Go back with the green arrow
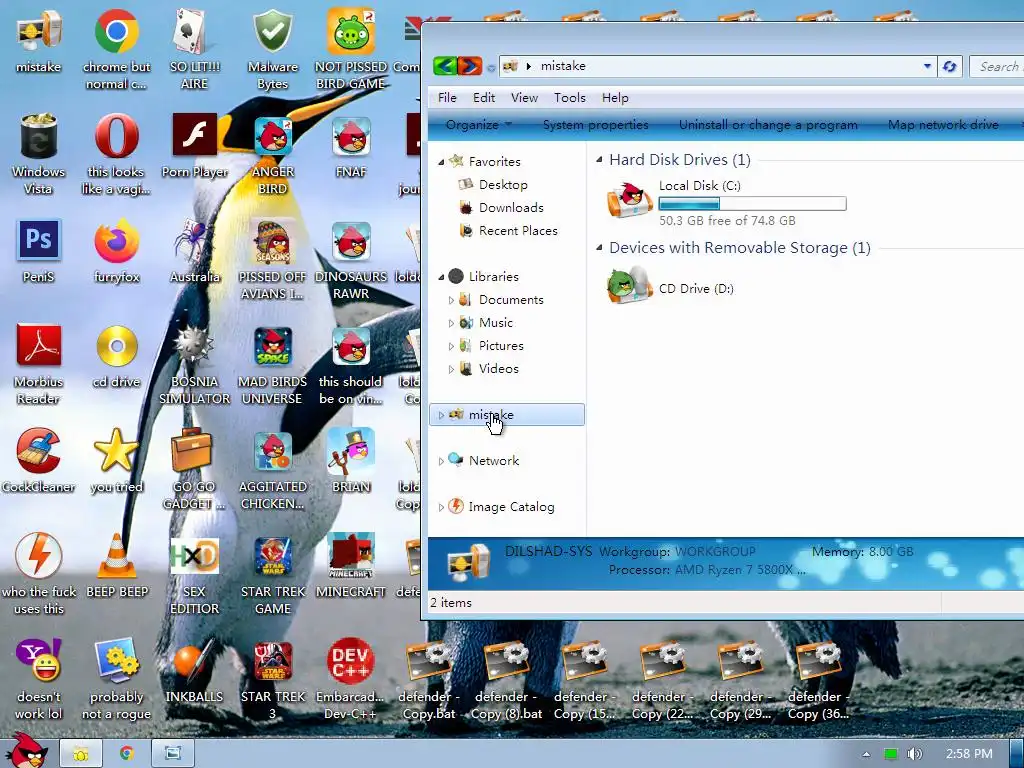The image size is (1024, 768). (445, 66)
